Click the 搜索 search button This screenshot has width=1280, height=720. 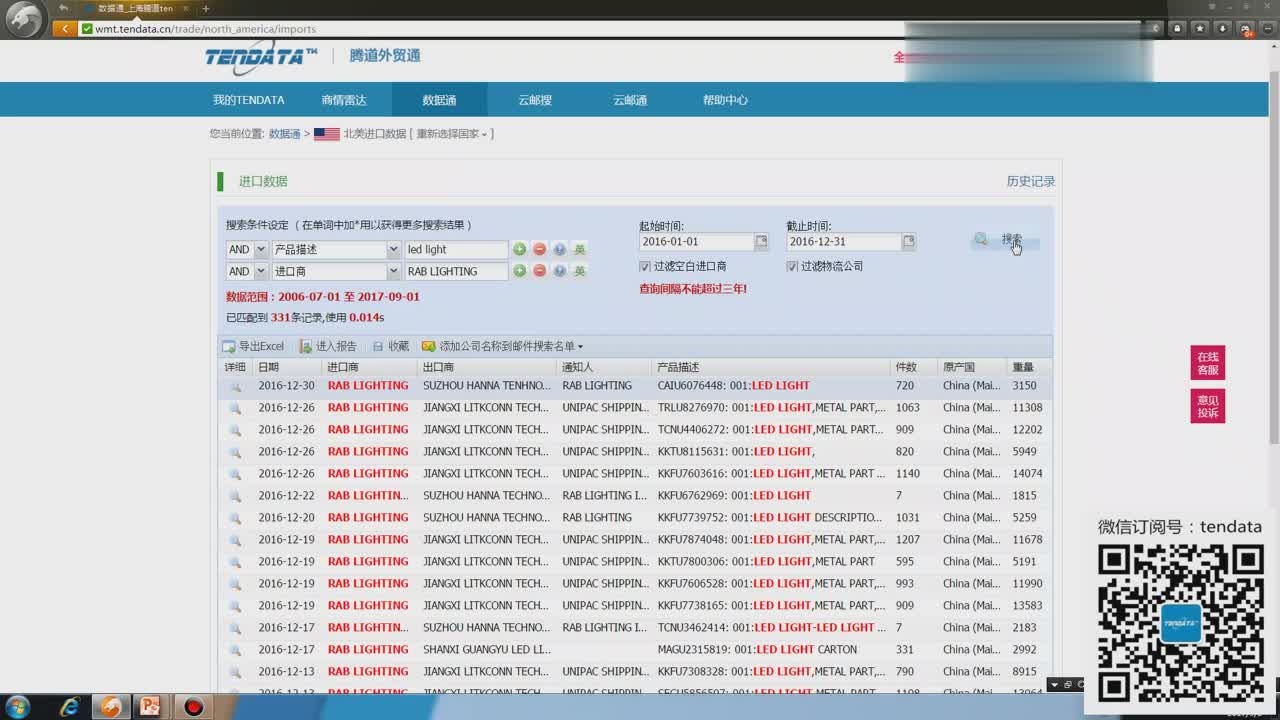coord(1004,240)
